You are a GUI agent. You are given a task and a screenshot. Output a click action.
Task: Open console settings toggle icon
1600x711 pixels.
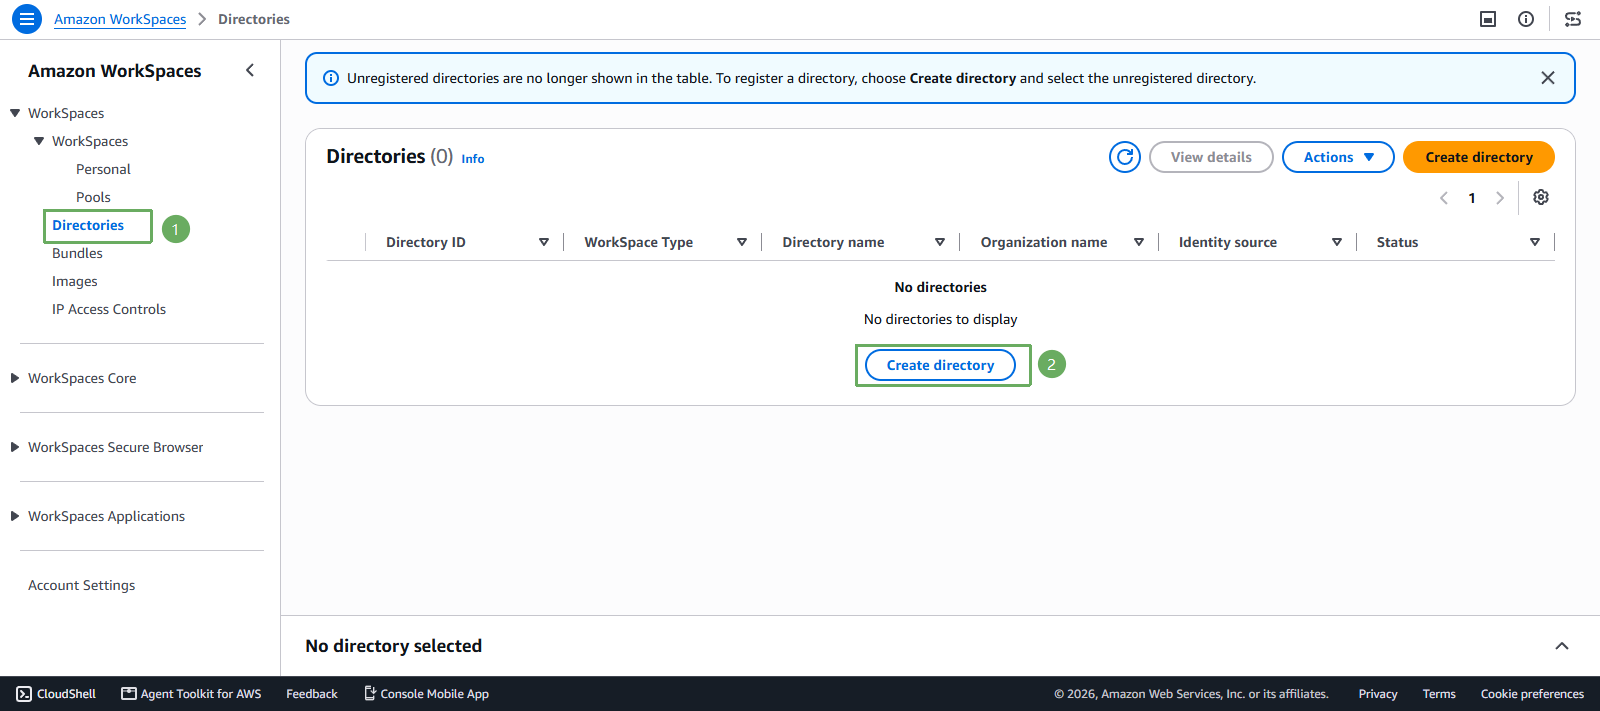click(x=1573, y=19)
